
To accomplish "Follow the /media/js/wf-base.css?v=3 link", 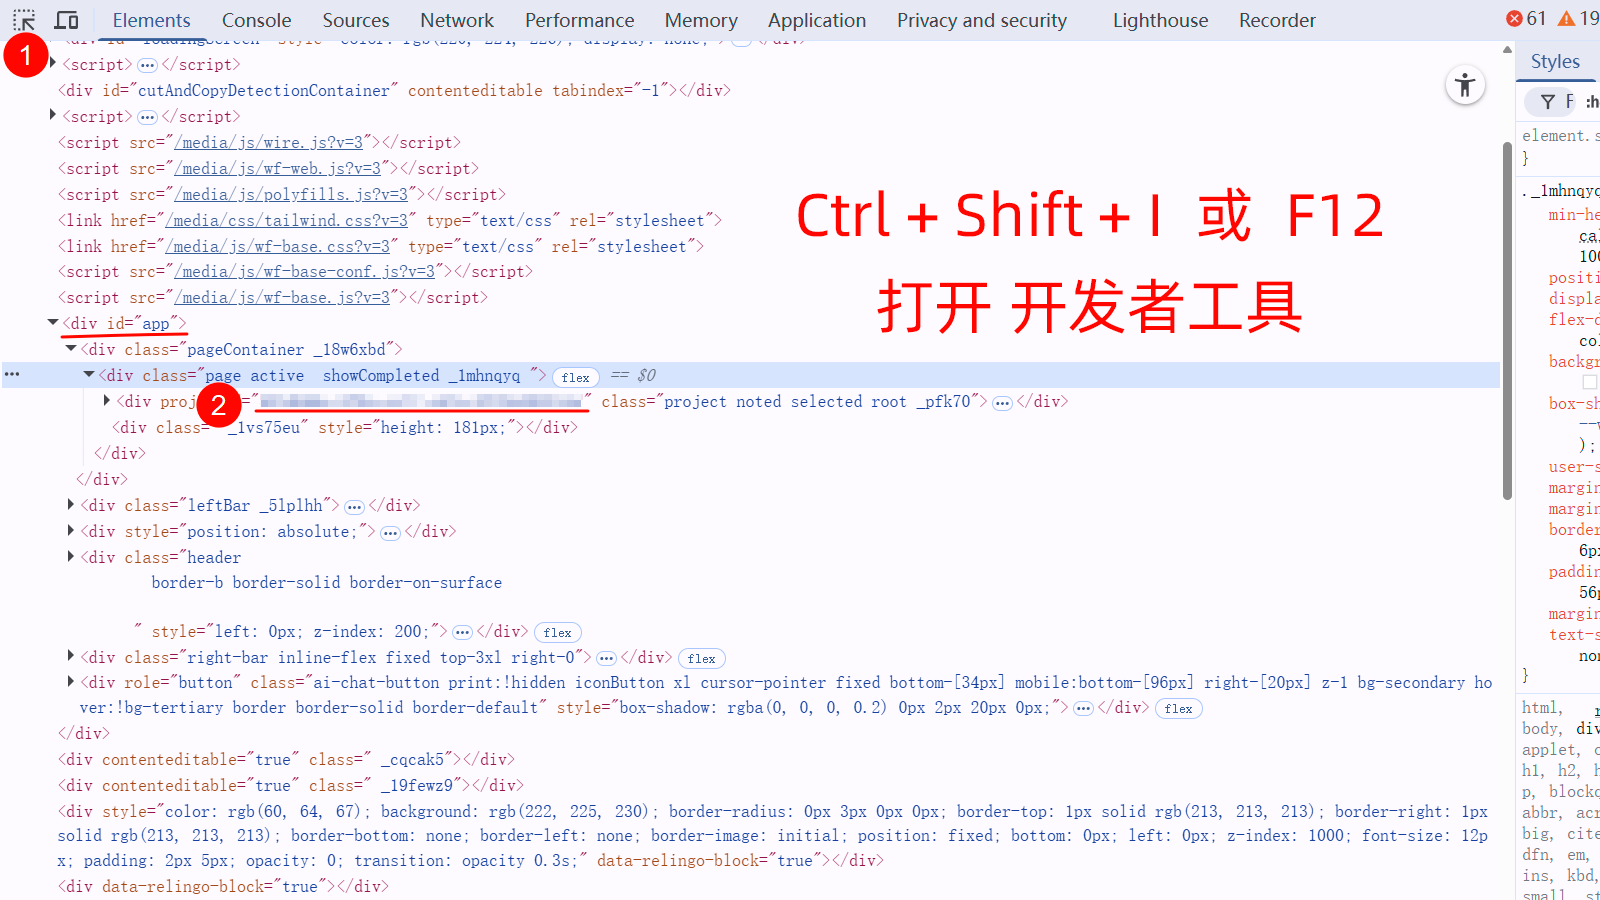I will pyautogui.click(x=278, y=247).
